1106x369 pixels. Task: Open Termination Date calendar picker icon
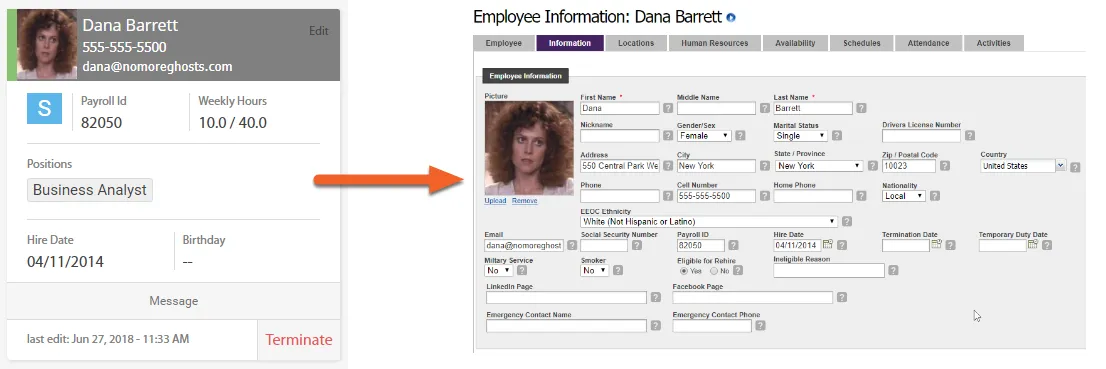[937, 245]
